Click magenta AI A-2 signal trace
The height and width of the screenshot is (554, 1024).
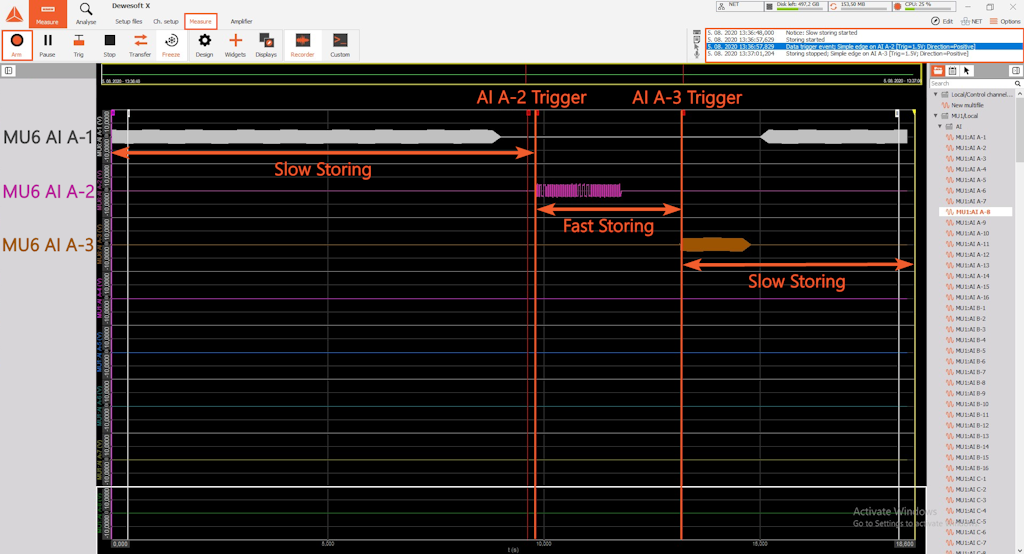tap(579, 191)
